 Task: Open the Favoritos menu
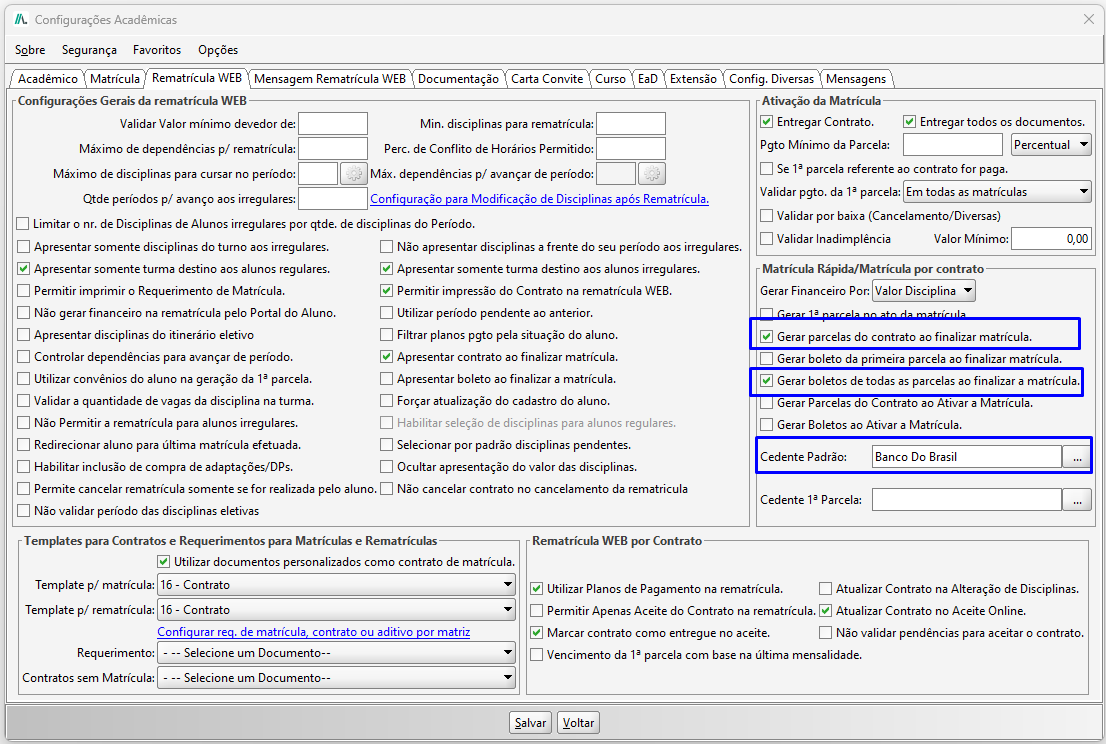pyautogui.click(x=157, y=50)
